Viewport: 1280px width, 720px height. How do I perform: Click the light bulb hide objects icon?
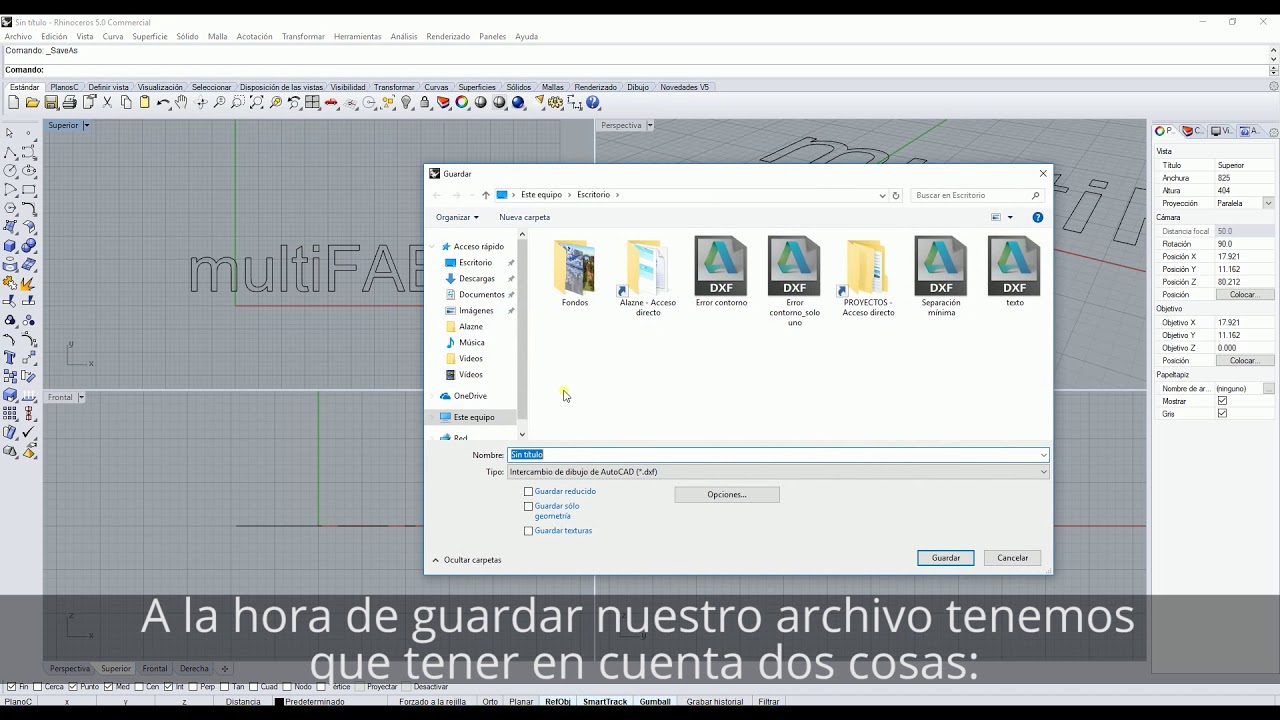(x=407, y=102)
